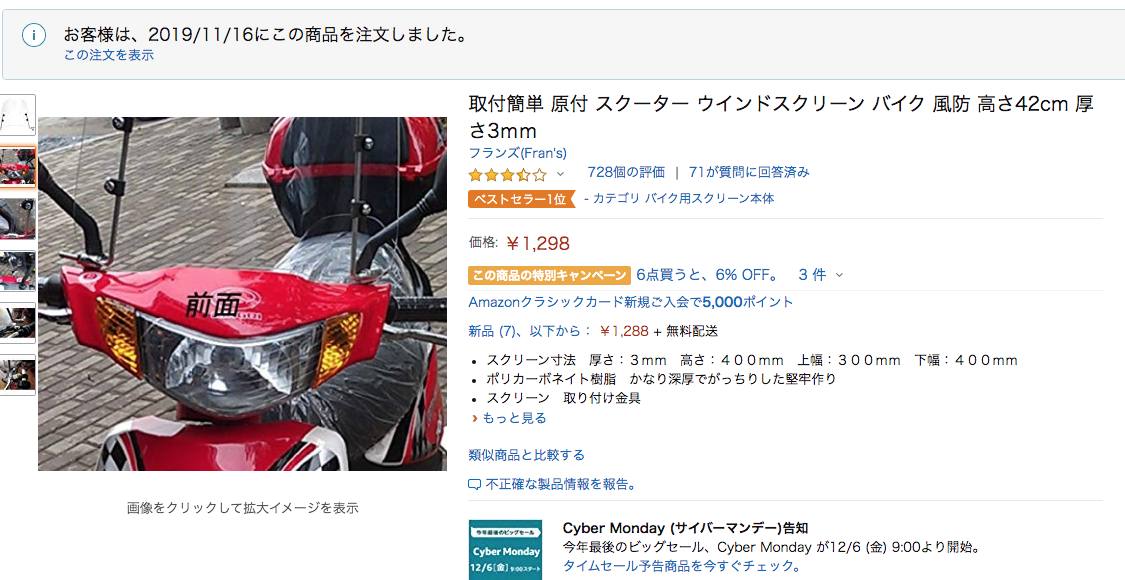Image resolution: width=1125 pixels, height=580 pixels.
Task: Click the info icon in the order notice
Action: pyautogui.click(x=34, y=35)
